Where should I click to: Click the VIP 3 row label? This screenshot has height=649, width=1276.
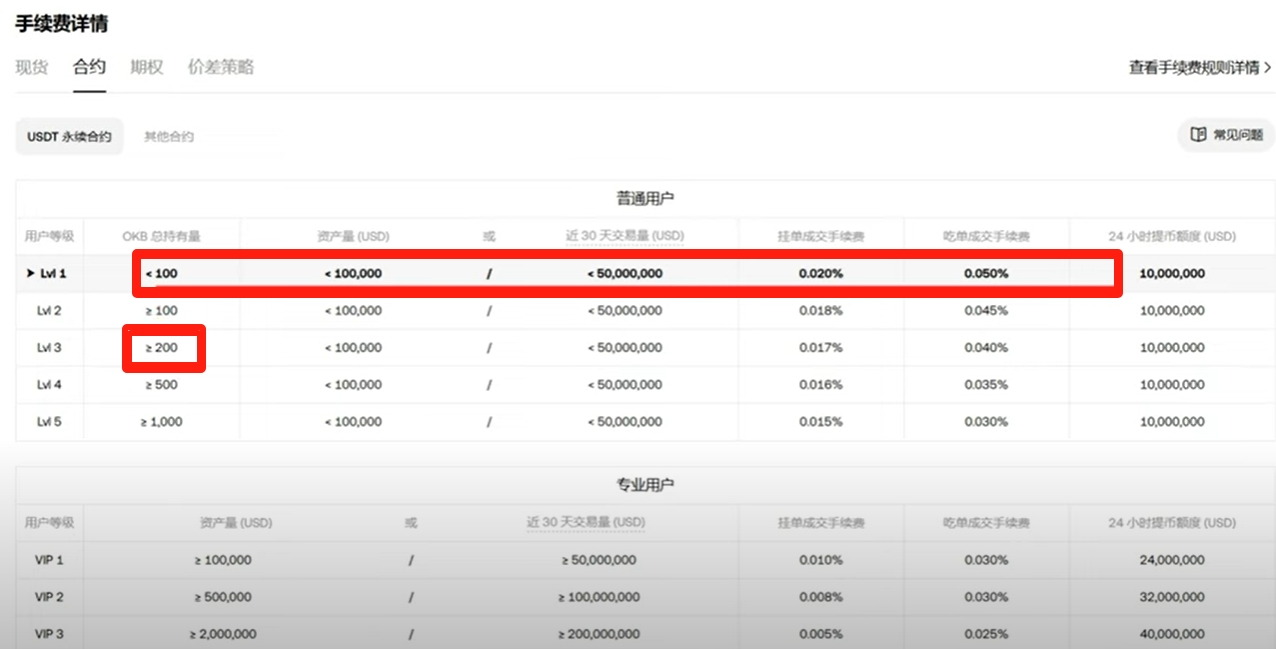point(49,634)
